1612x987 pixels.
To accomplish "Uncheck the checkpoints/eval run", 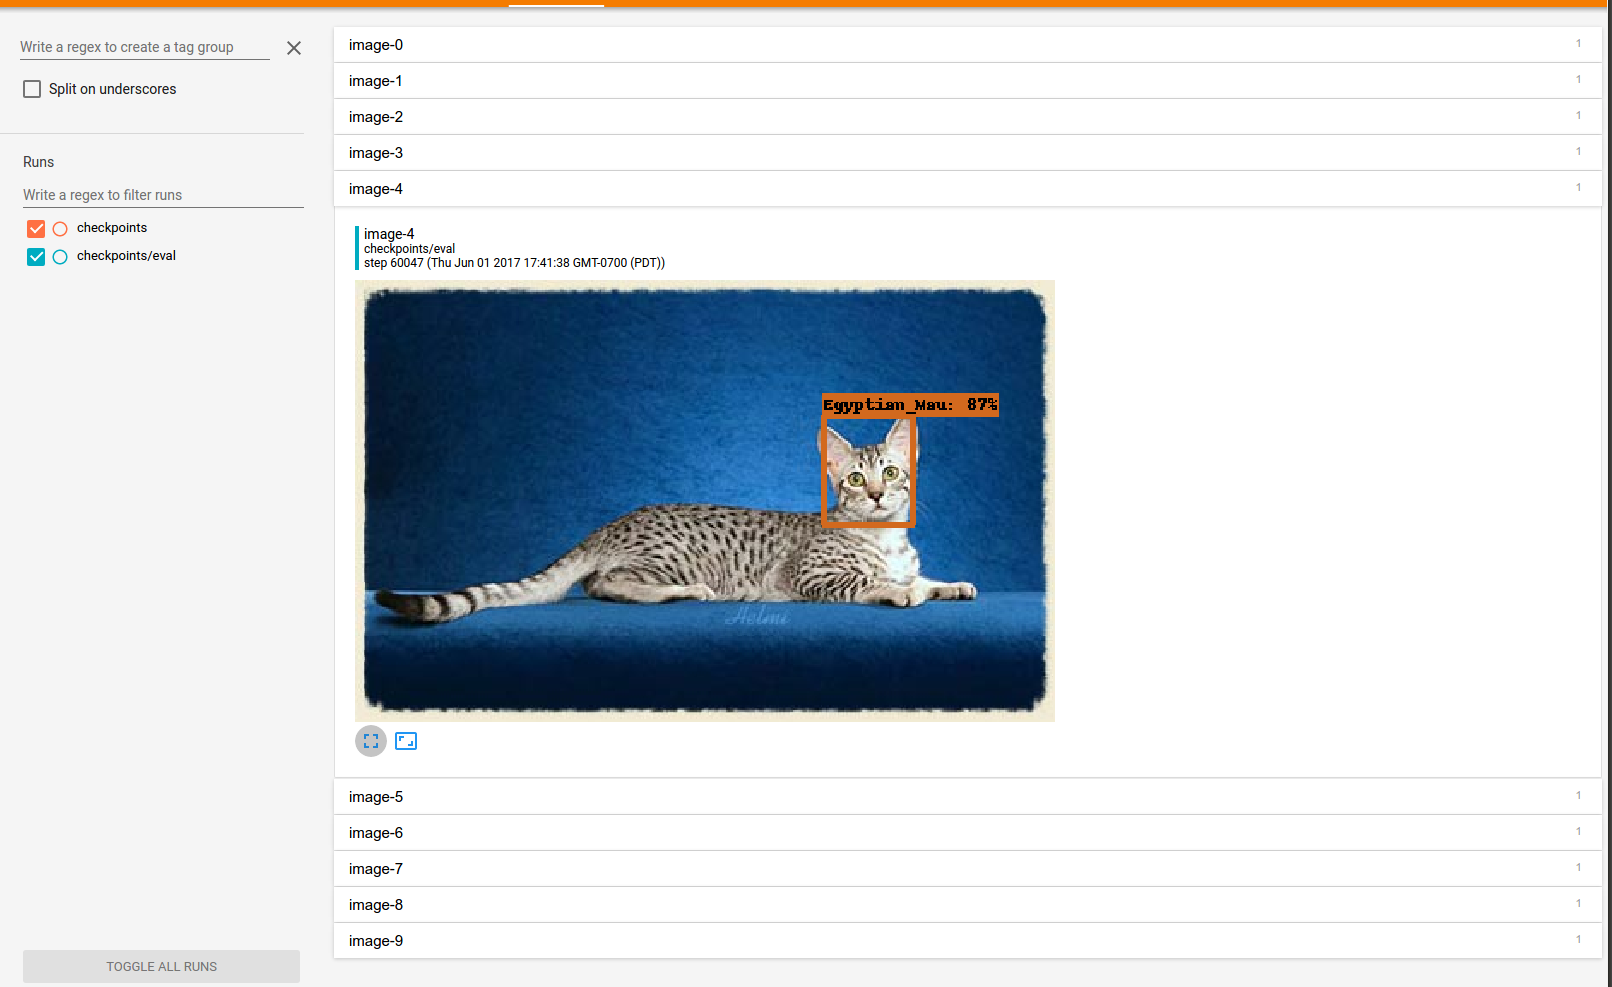I will coord(36,257).
